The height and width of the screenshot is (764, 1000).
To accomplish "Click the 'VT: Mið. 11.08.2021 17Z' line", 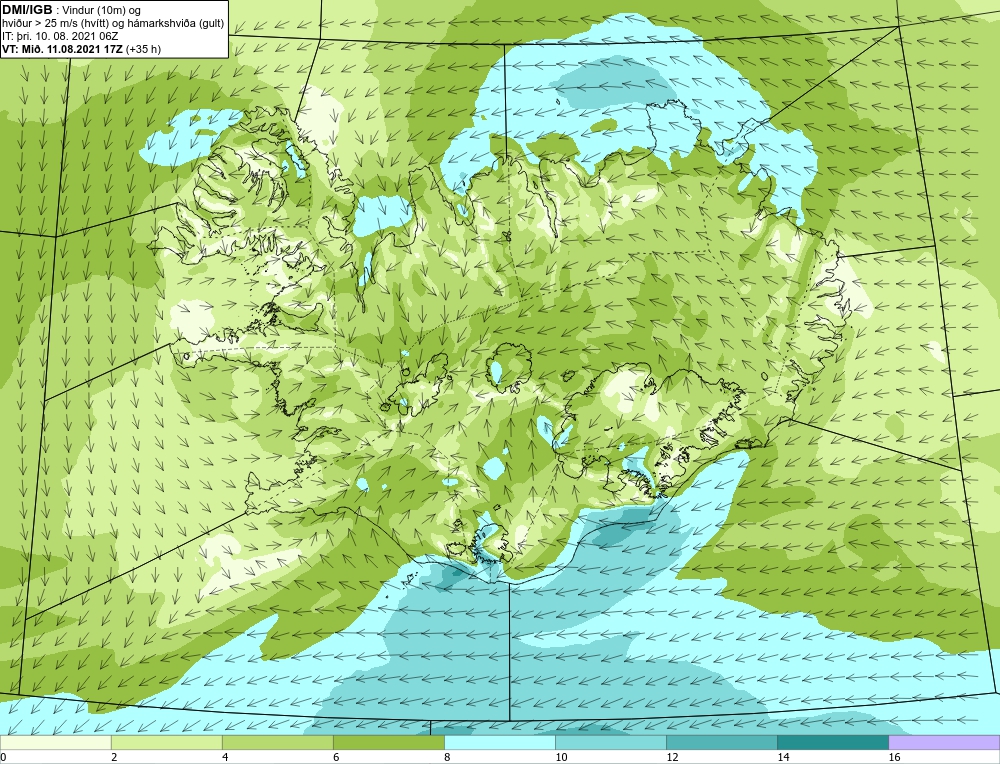I will 62,49.
